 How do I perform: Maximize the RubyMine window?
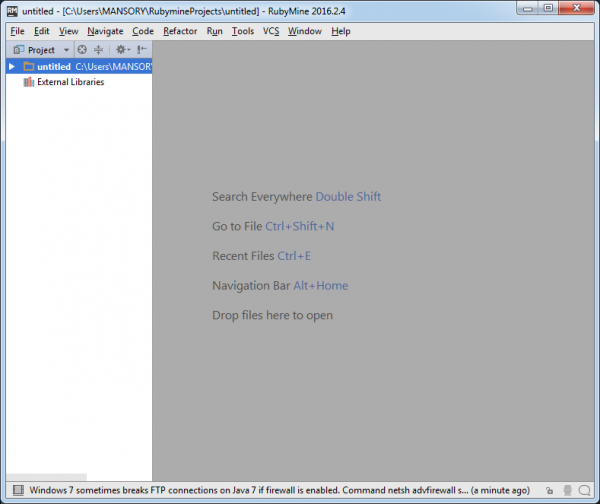(548, 8)
